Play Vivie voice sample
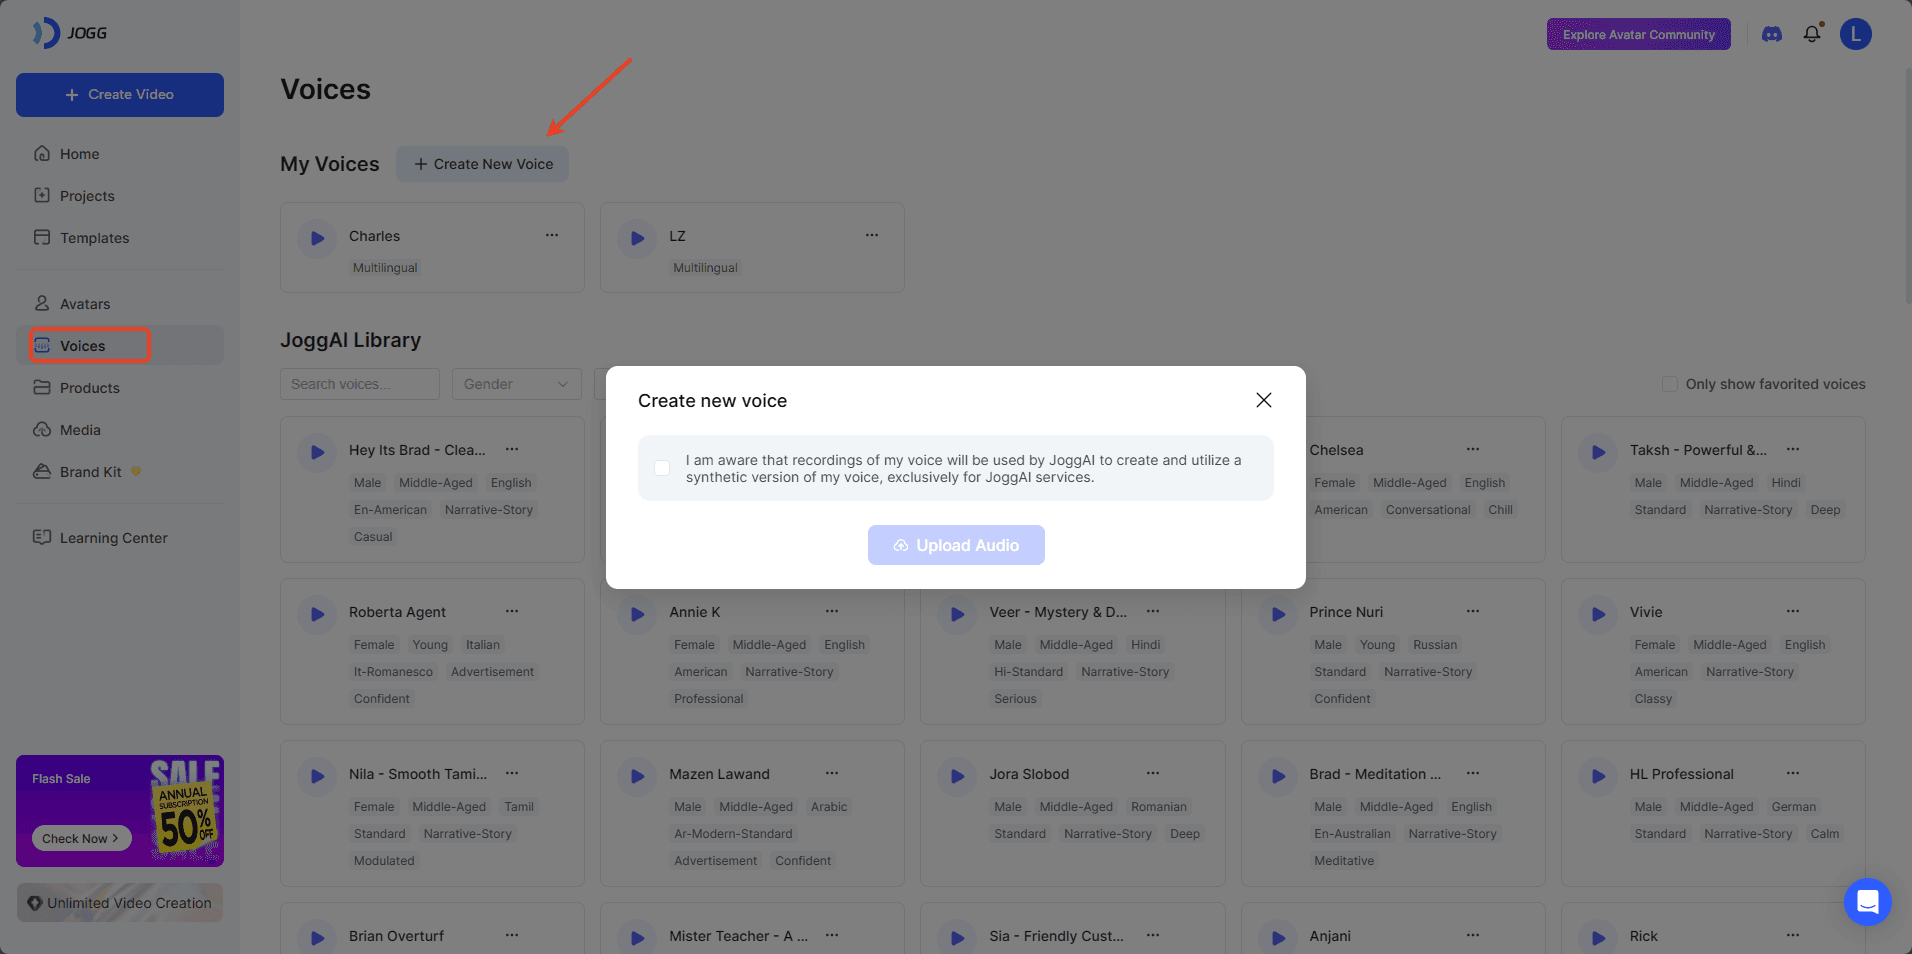Image resolution: width=1912 pixels, height=954 pixels. tap(1598, 614)
